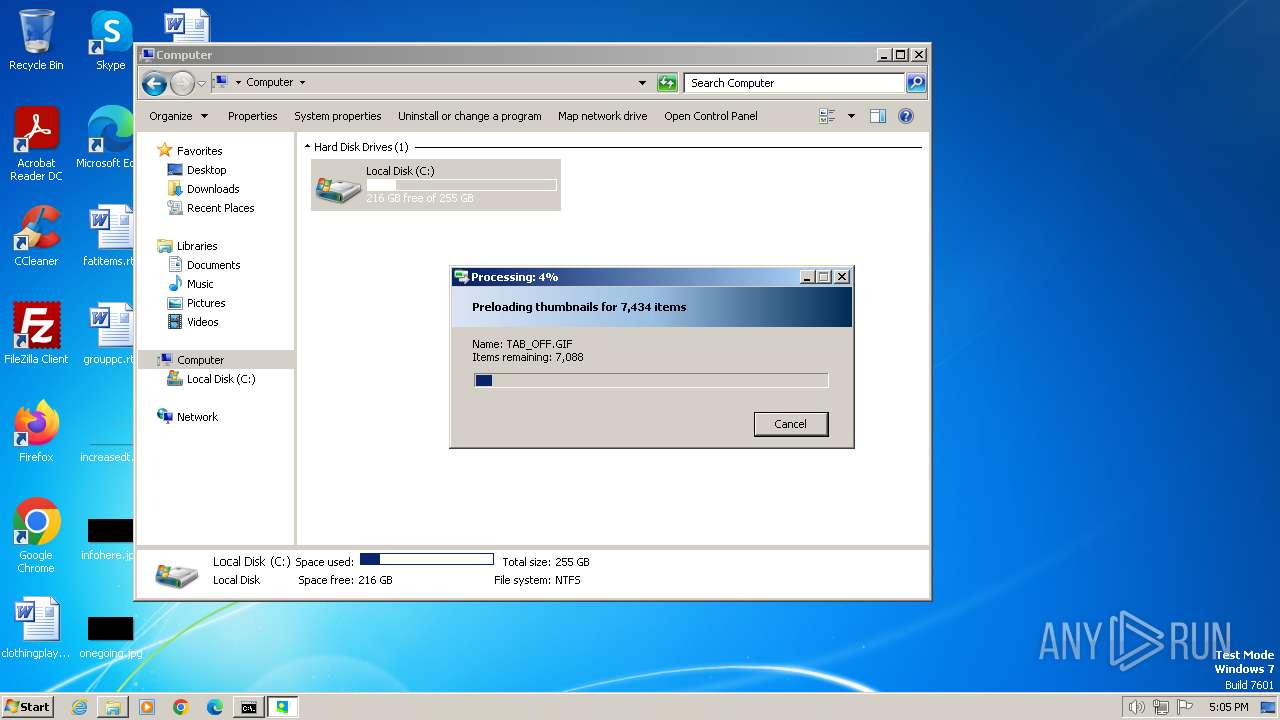Screen dimensions: 1280x720
Task: Open Favorites in navigation pane
Action: 199,151
